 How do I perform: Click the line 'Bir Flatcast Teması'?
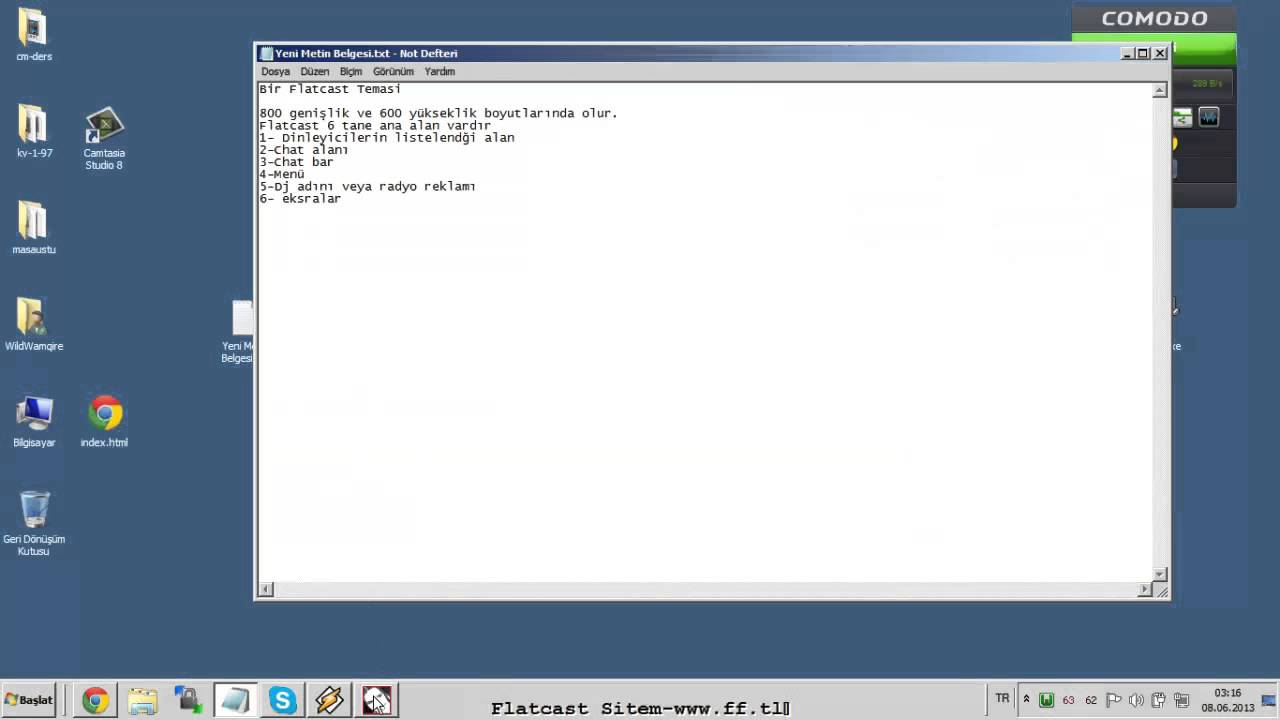tap(330, 89)
